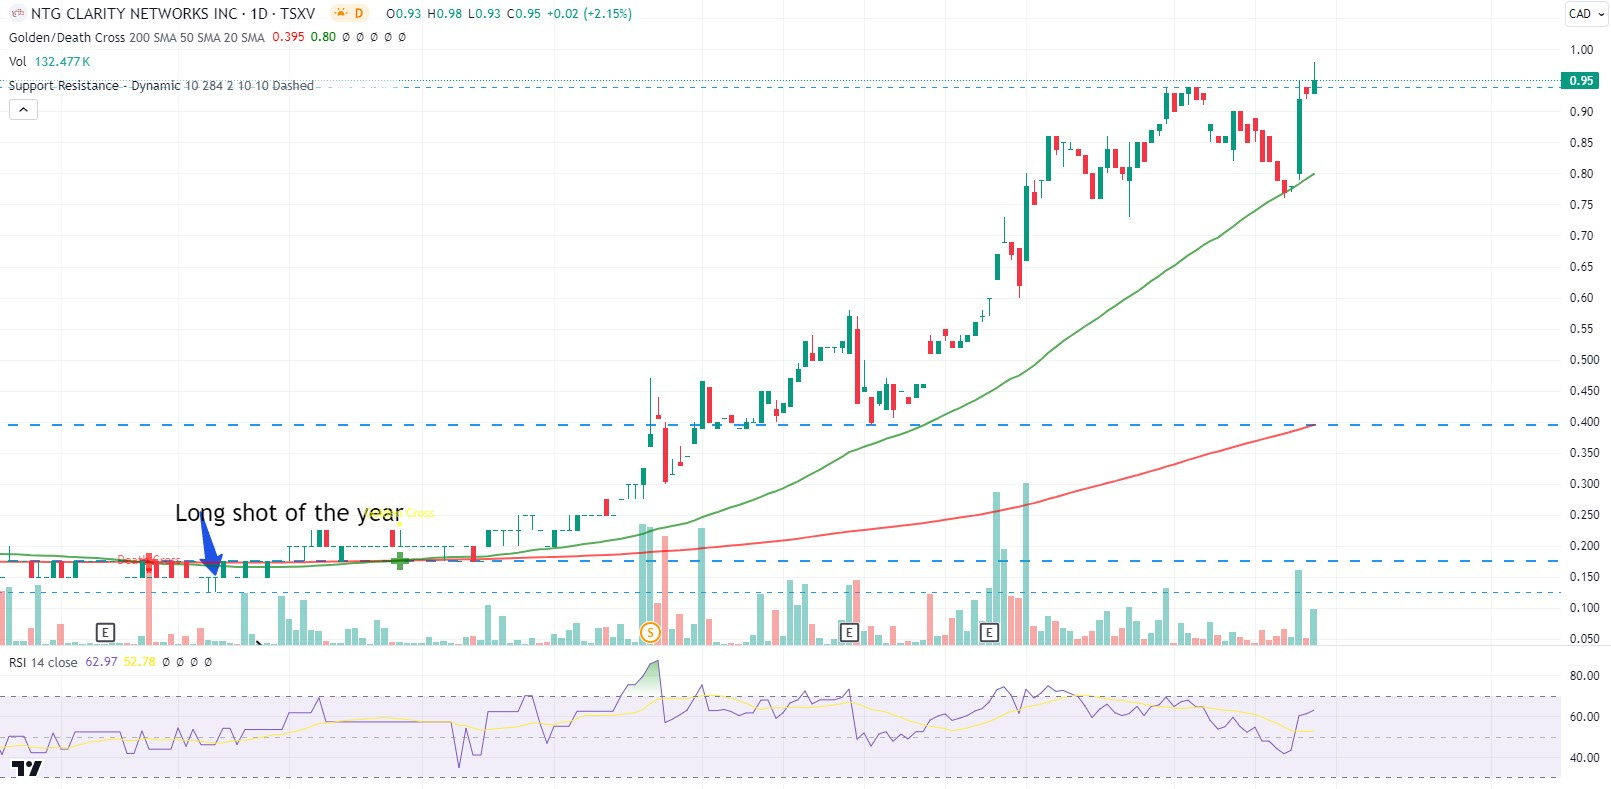Click the middle earnings 'E' marker
Image resolution: width=1611 pixels, height=789 pixels.
(x=849, y=632)
